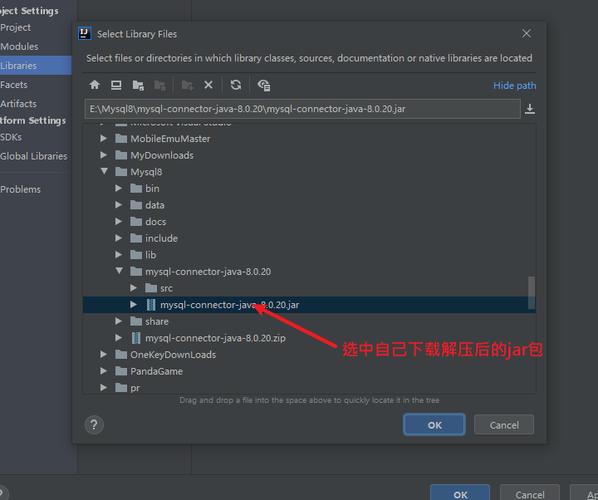Select the MyDownloads folder row
Image resolution: width=598 pixels, height=500 pixels.
(x=309, y=155)
